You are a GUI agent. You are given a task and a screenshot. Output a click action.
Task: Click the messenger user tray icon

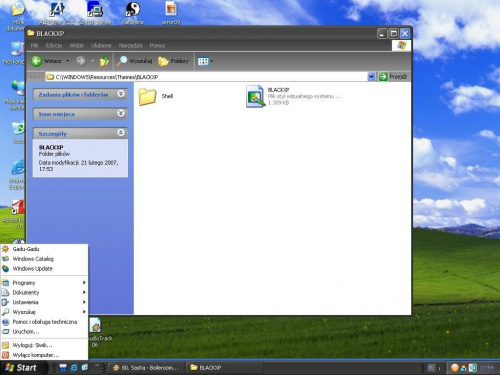tap(463, 368)
